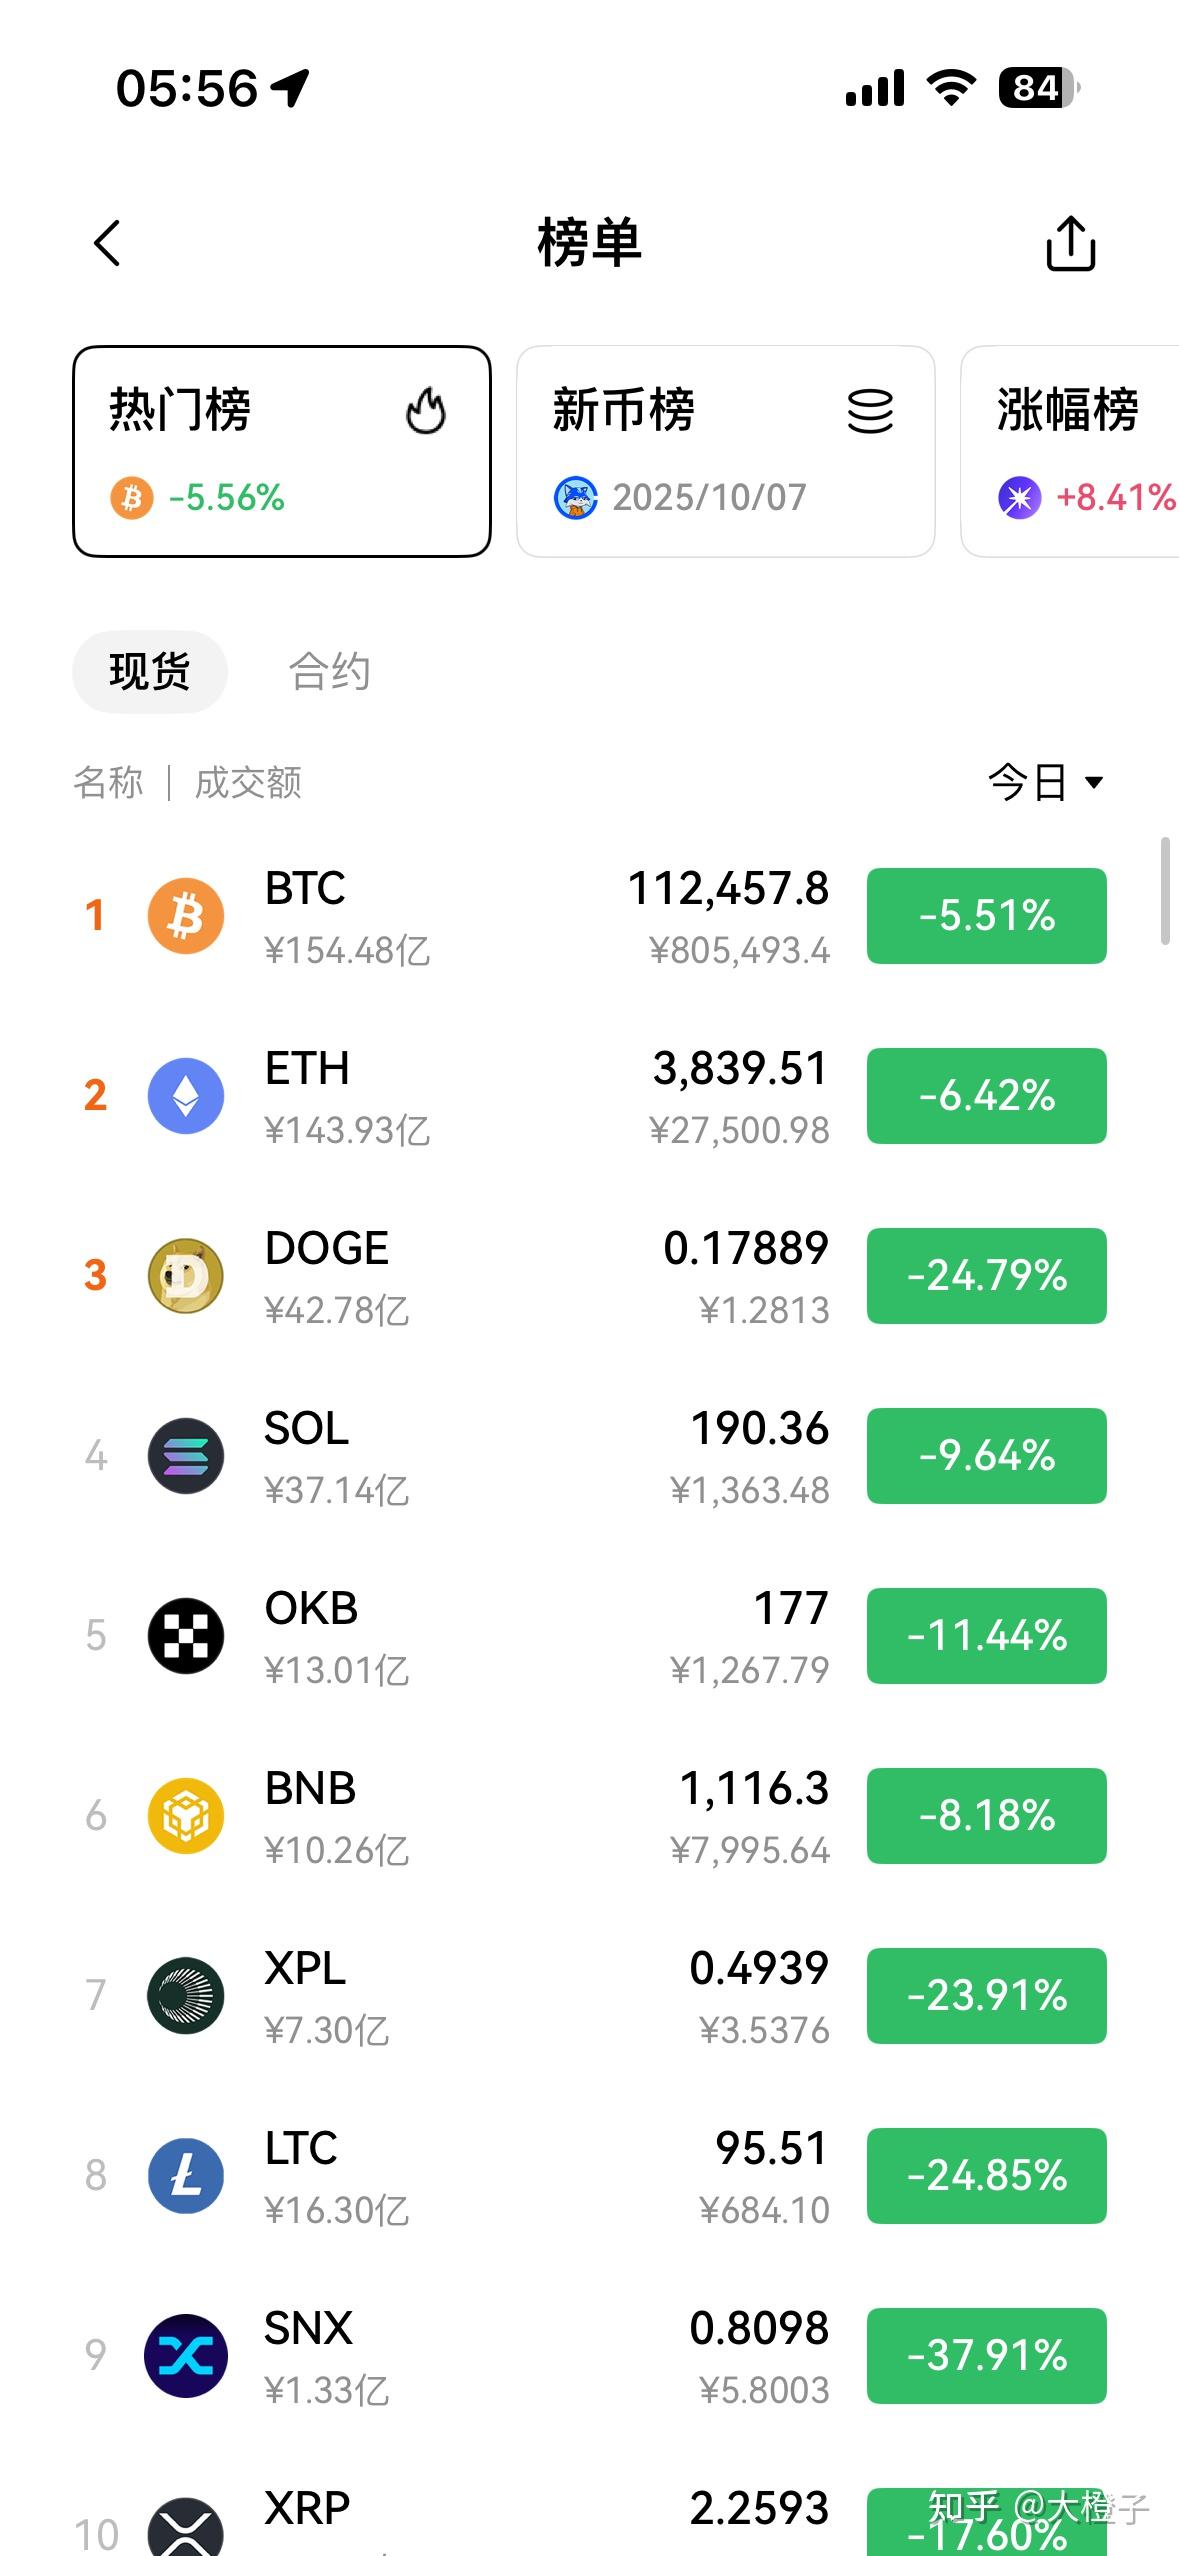Open the 今日 time period dropdown

coord(1046,782)
